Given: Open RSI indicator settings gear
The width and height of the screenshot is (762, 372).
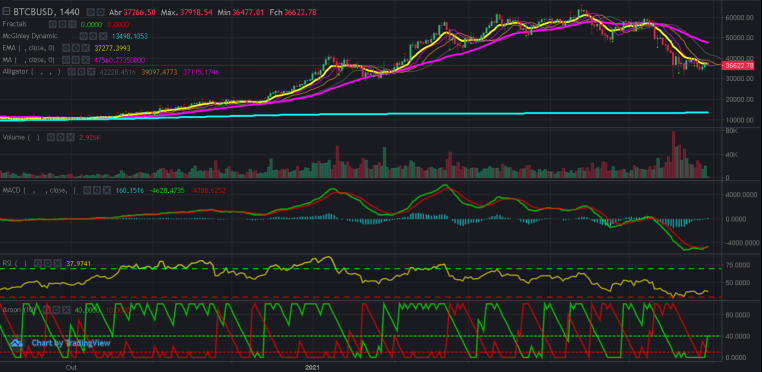Looking at the screenshot, I should 48,263.
